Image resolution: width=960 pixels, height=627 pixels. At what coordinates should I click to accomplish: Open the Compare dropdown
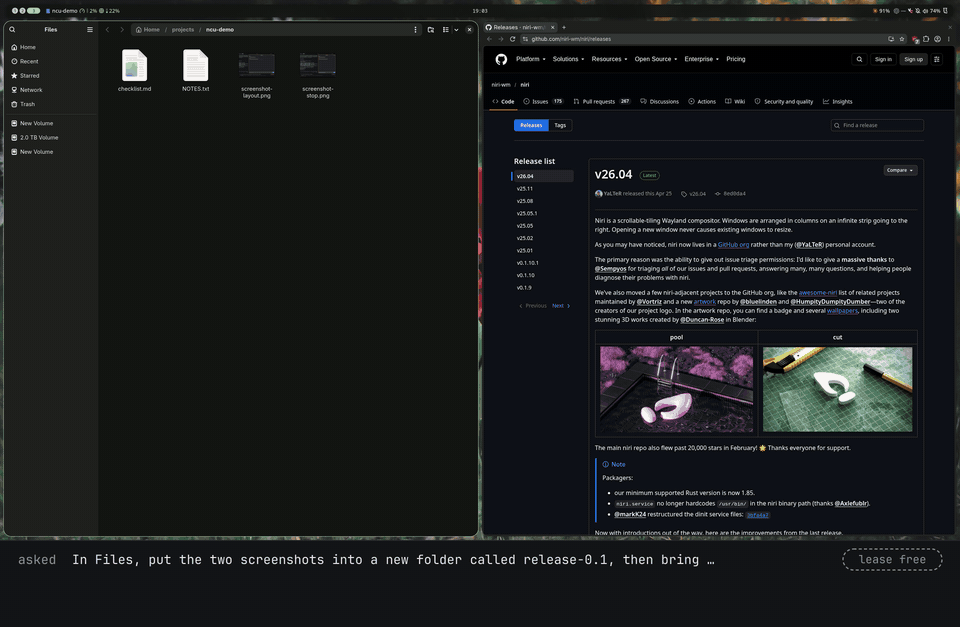900,170
